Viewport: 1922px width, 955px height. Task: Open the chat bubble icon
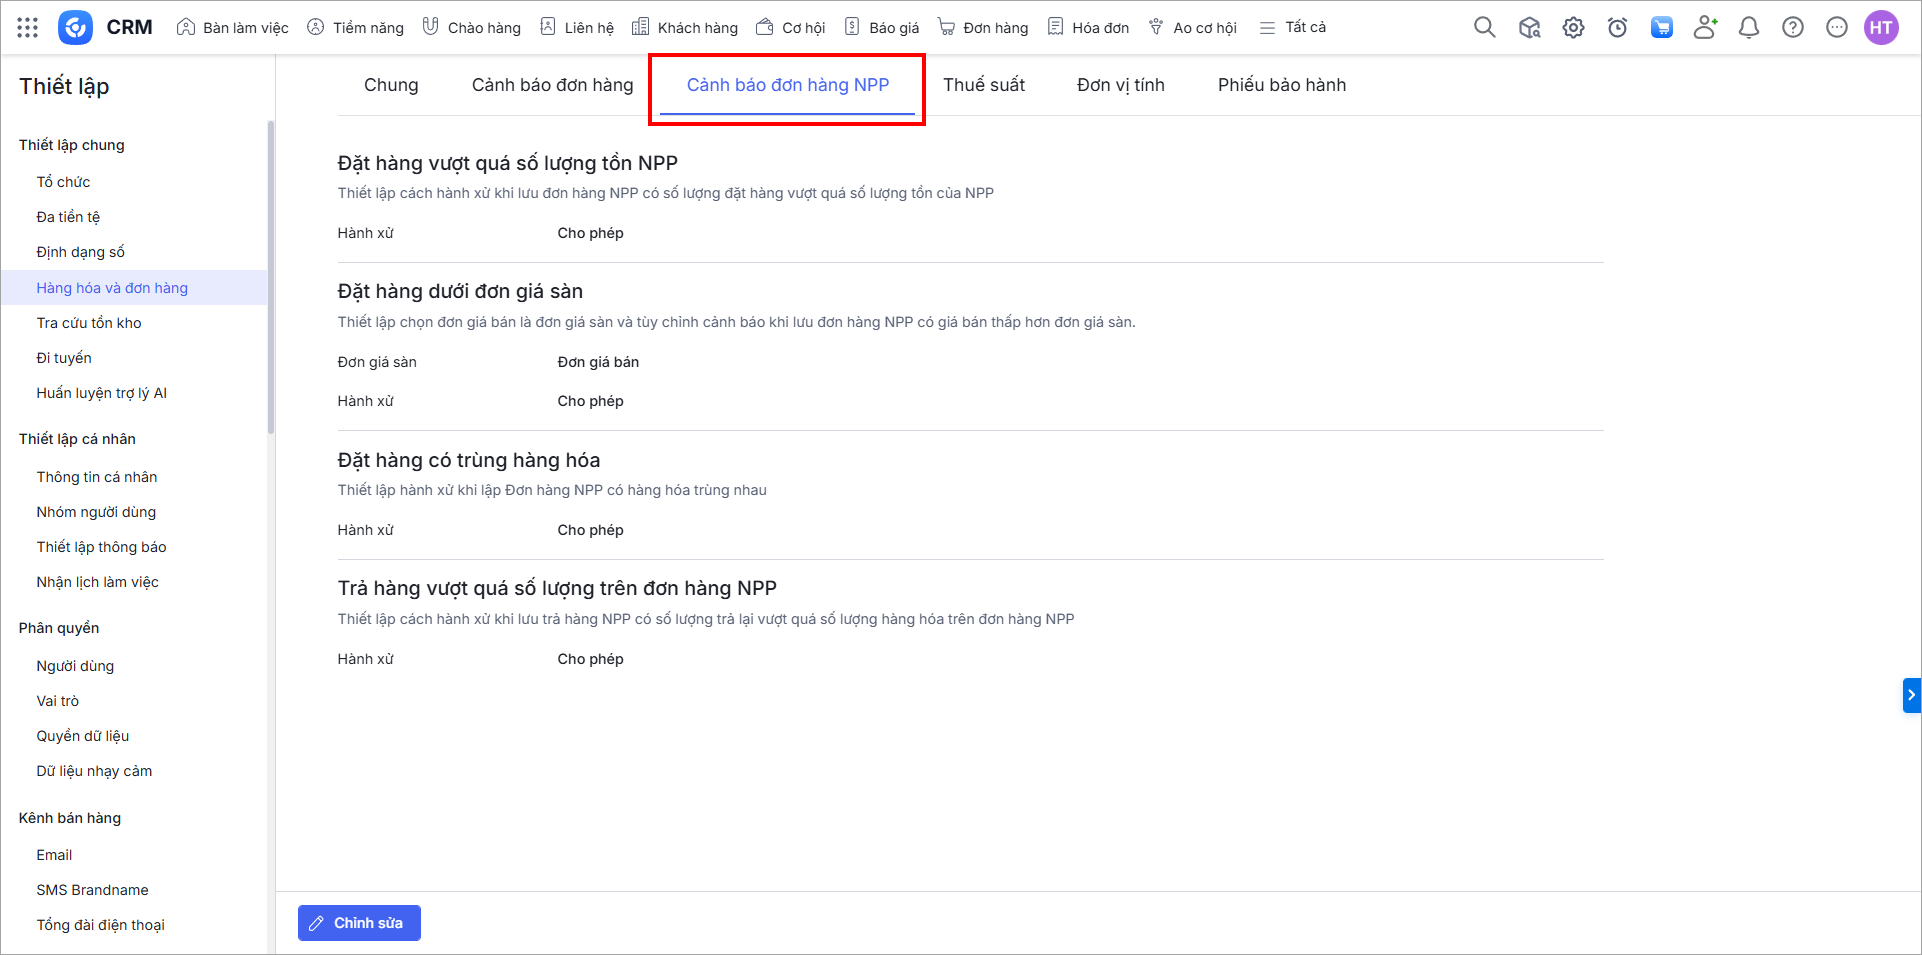pyautogui.click(x=1836, y=28)
